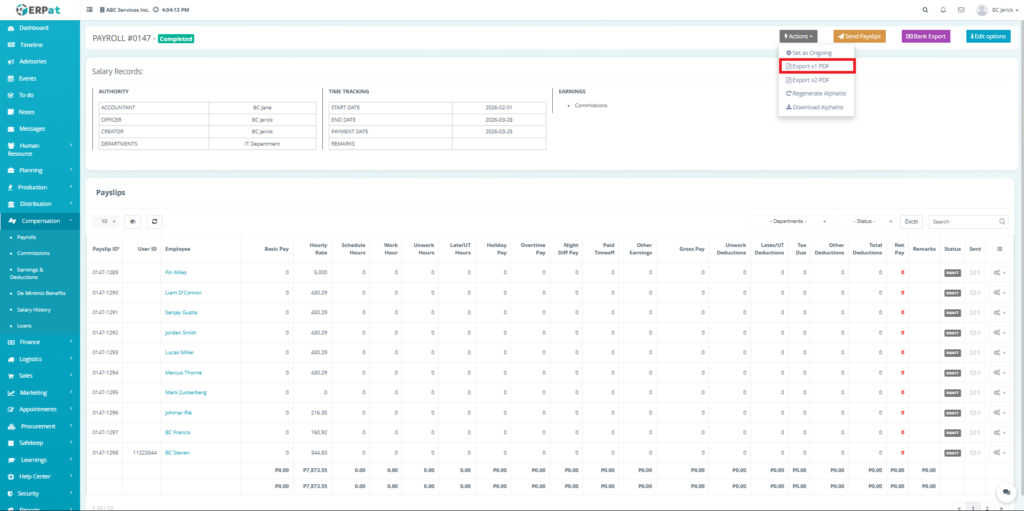1024x511 pixels.
Task: Open the notifications bell icon
Action: point(941,10)
